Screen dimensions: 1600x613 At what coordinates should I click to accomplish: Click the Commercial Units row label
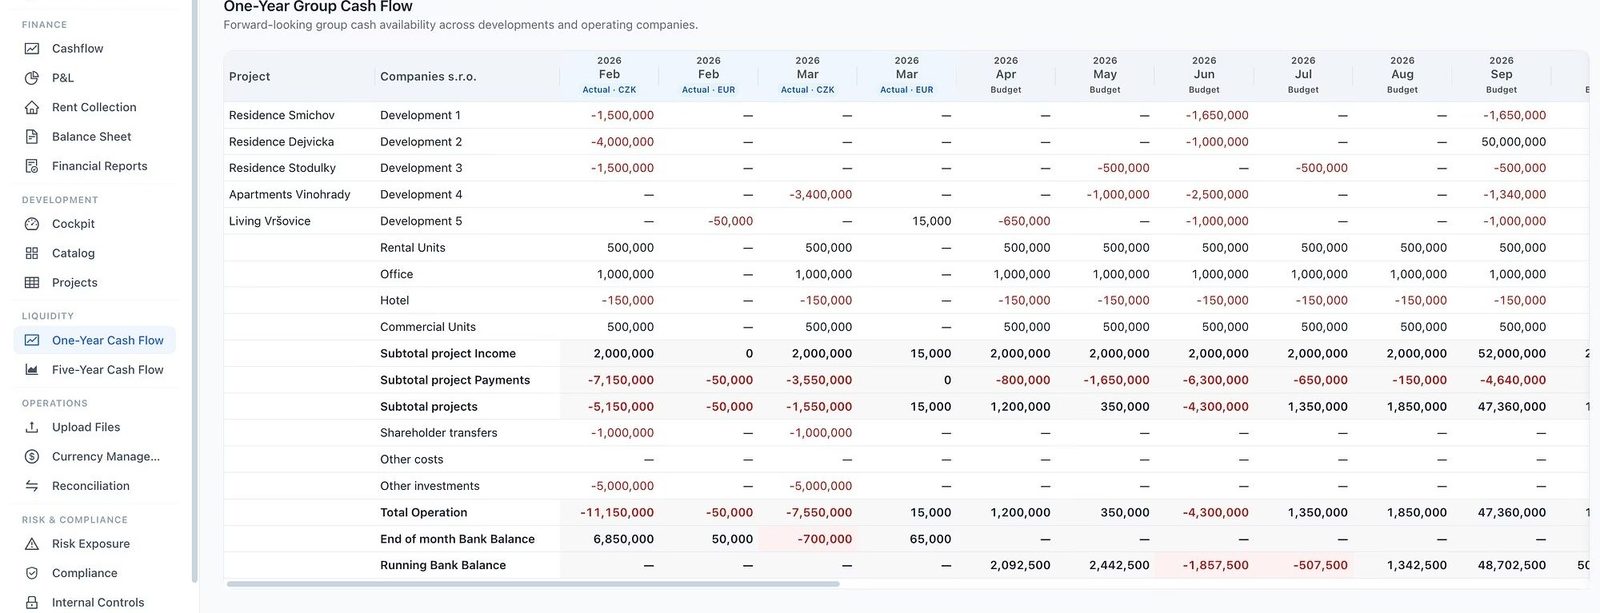428,327
